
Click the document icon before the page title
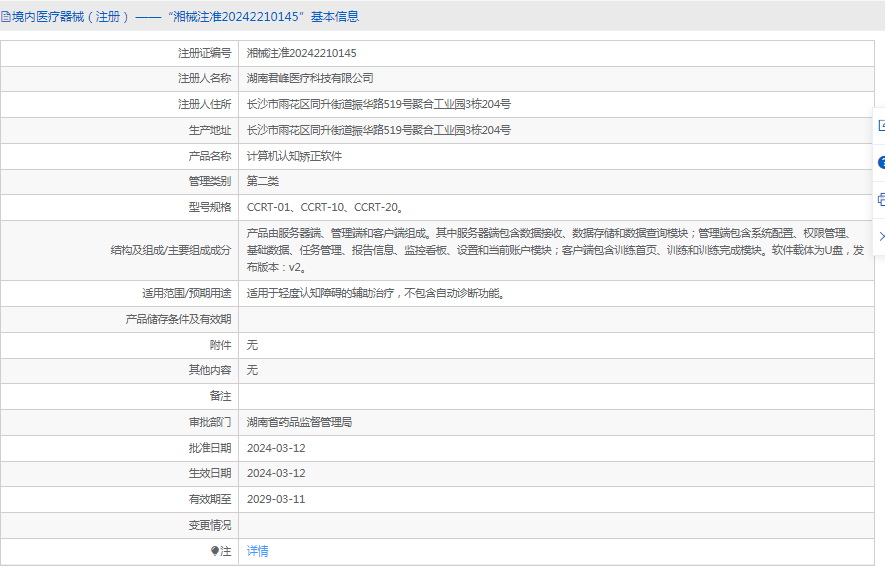click(x=5, y=17)
